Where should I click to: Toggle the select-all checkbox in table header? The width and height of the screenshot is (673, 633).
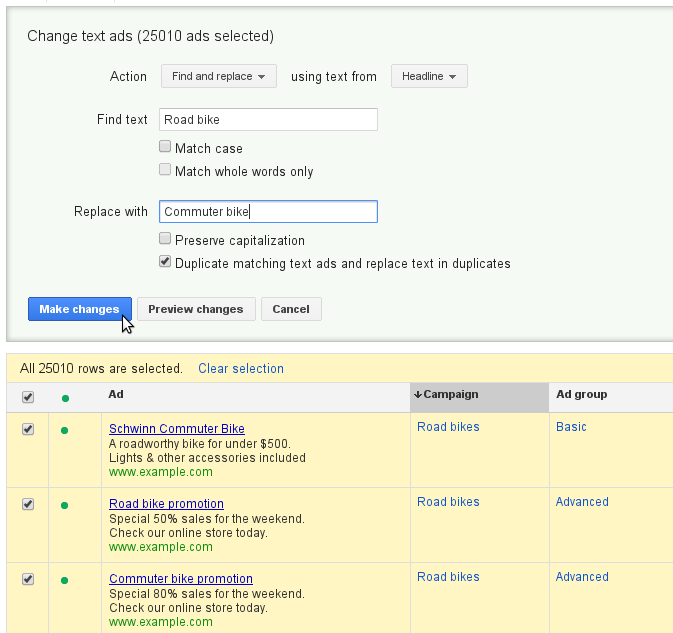coord(28,397)
